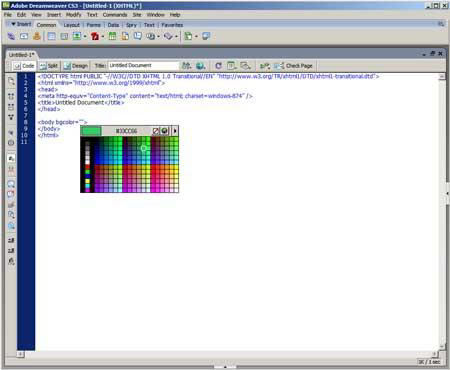Click the Check Page button

(293, 66)
